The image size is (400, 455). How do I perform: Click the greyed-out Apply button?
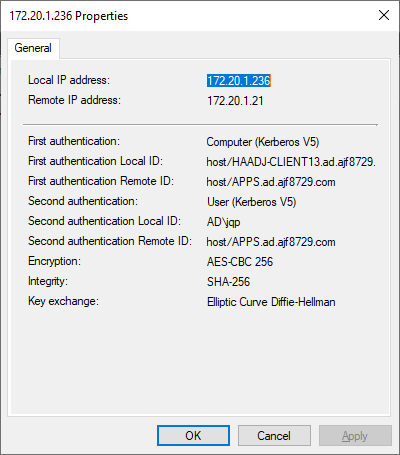point(355,435)
